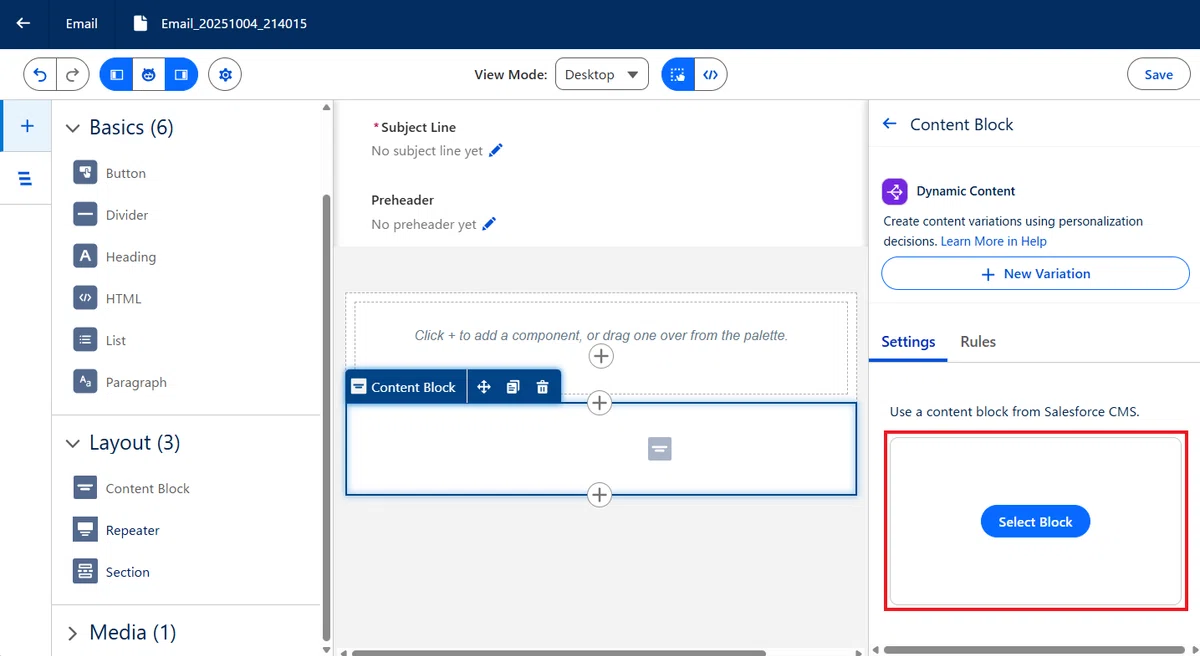Screen dimensions: 1200x656
Task: Select the List component
Action: [100, 341]
